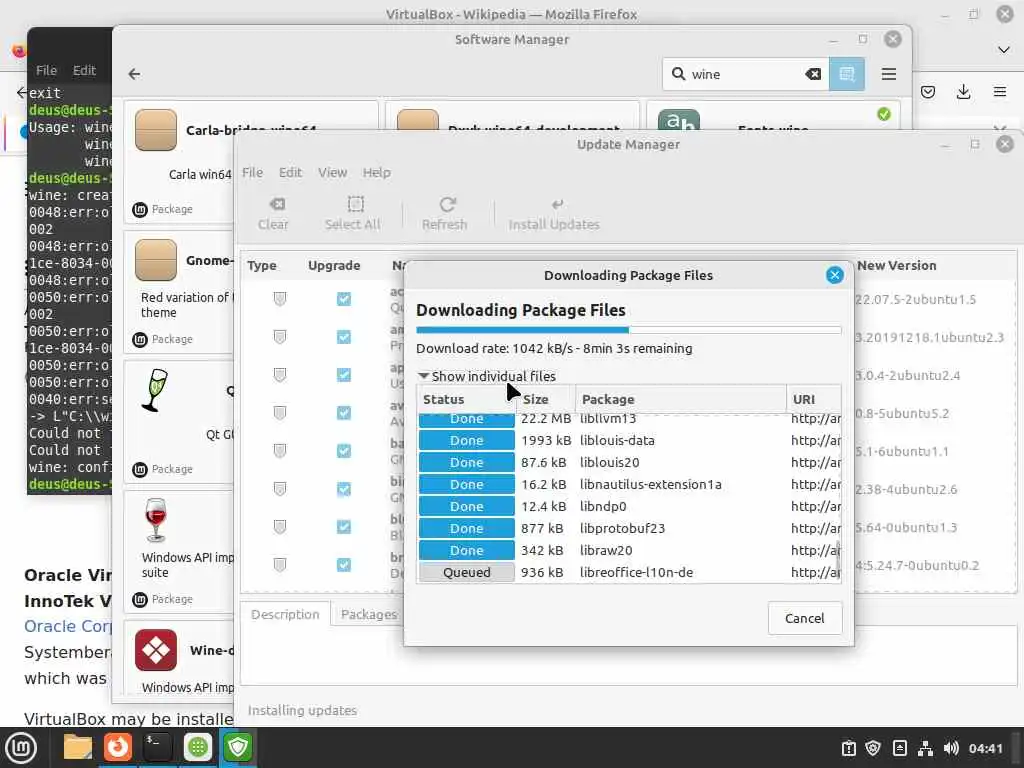1024x768 pixels.
Task: Click the download progress bar
Action: [x=628, y=330]
